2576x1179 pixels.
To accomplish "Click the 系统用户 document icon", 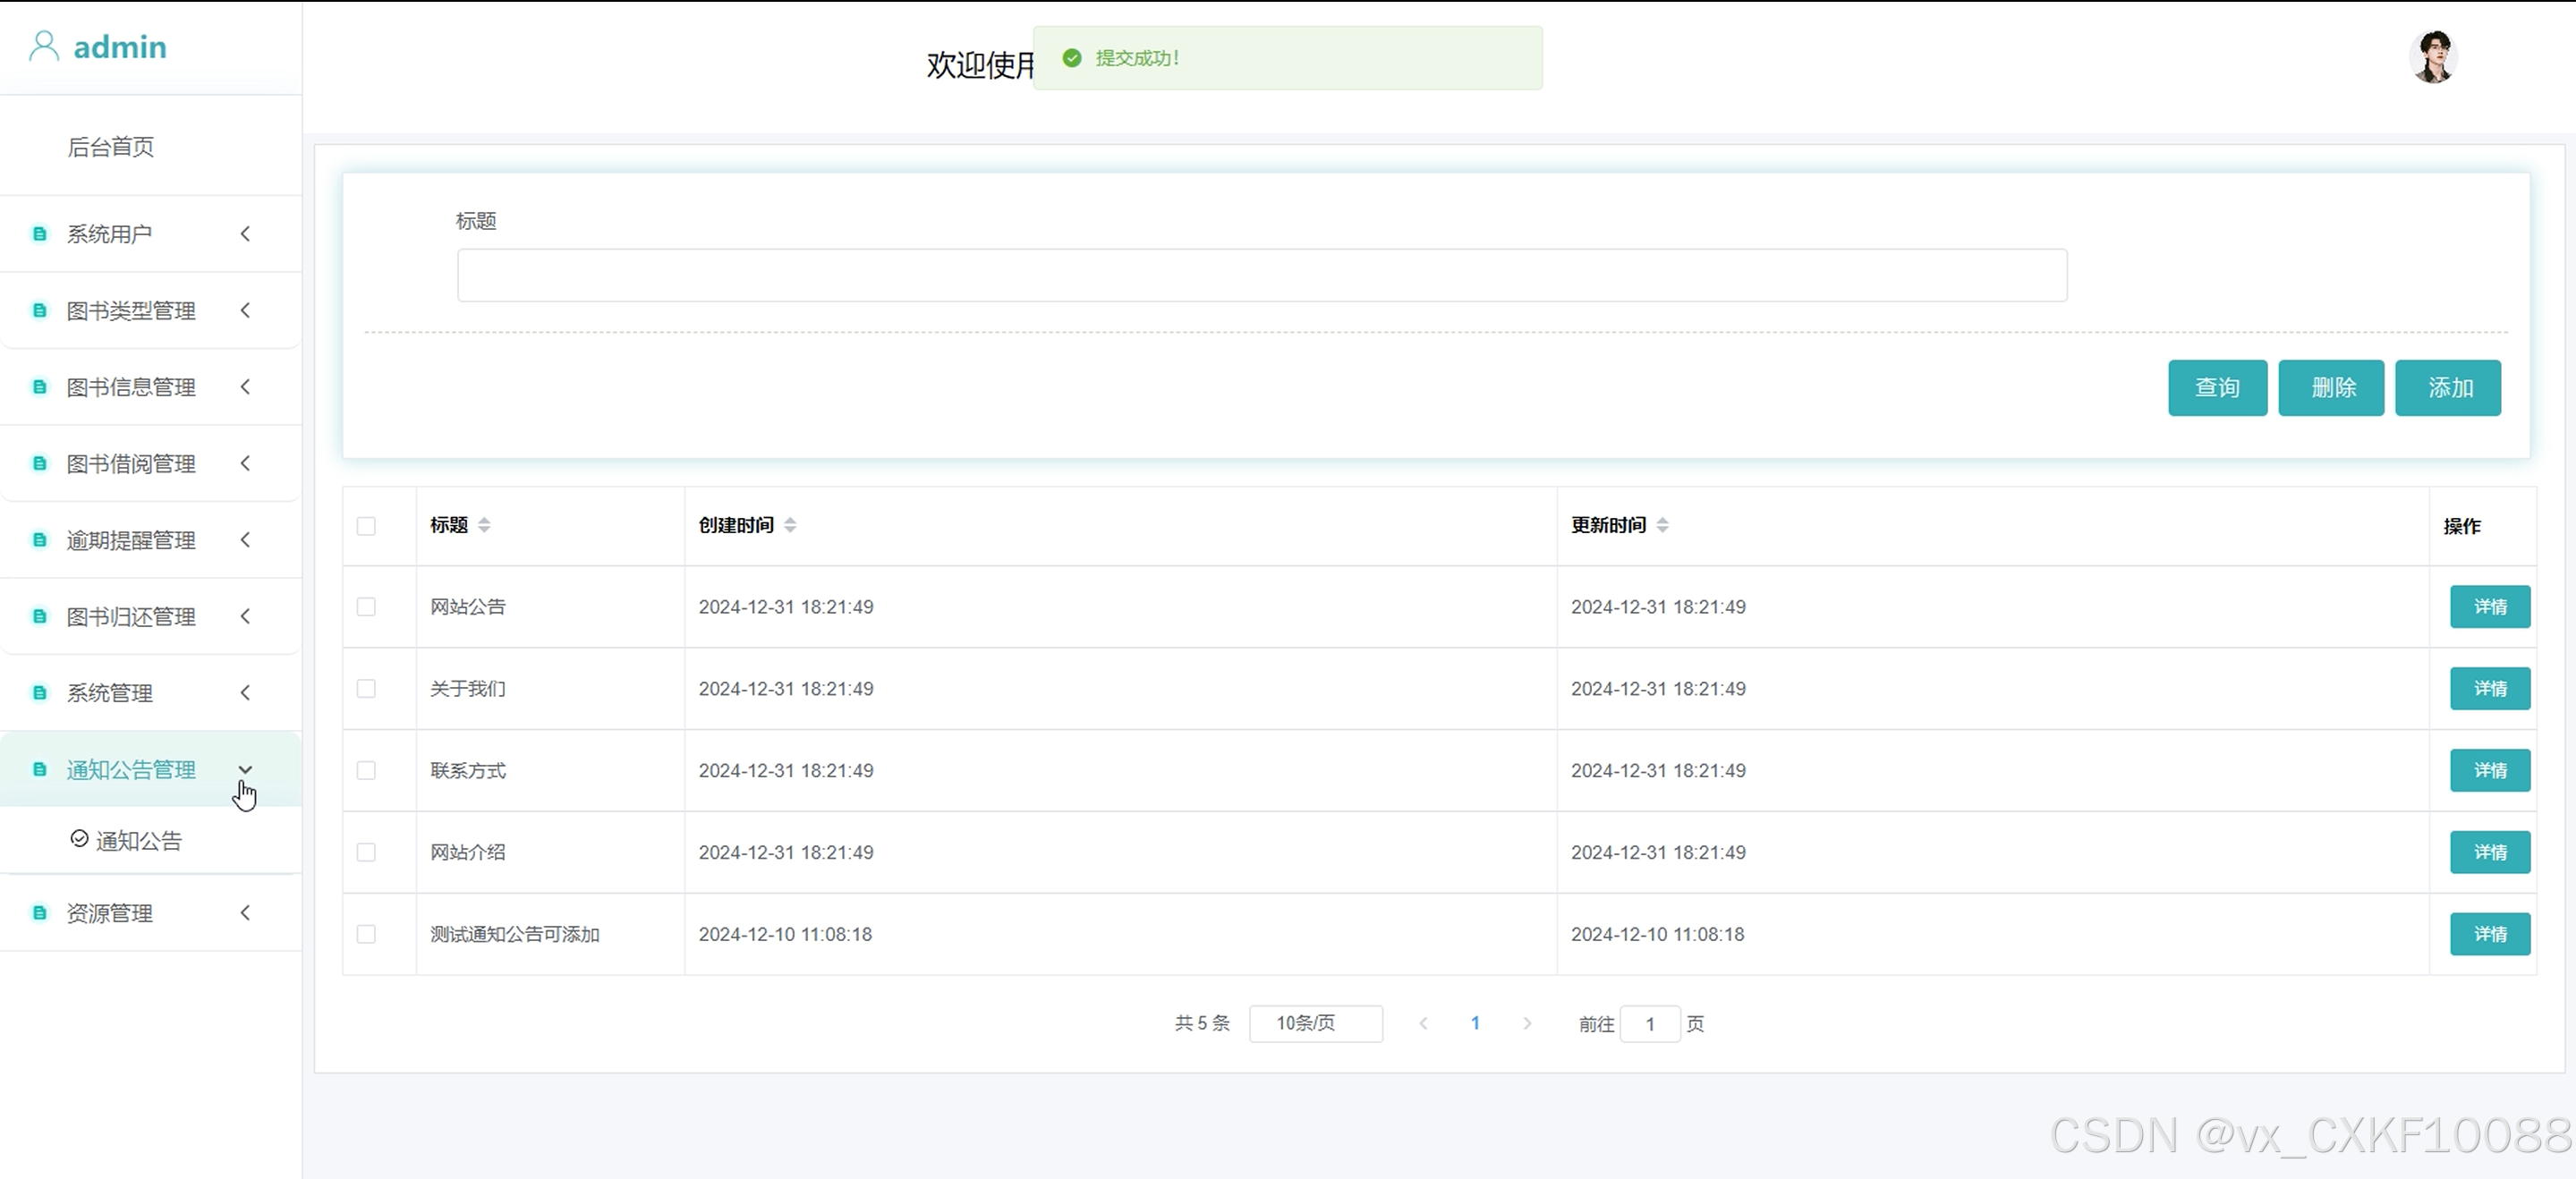I will click(x=40, y=234).
